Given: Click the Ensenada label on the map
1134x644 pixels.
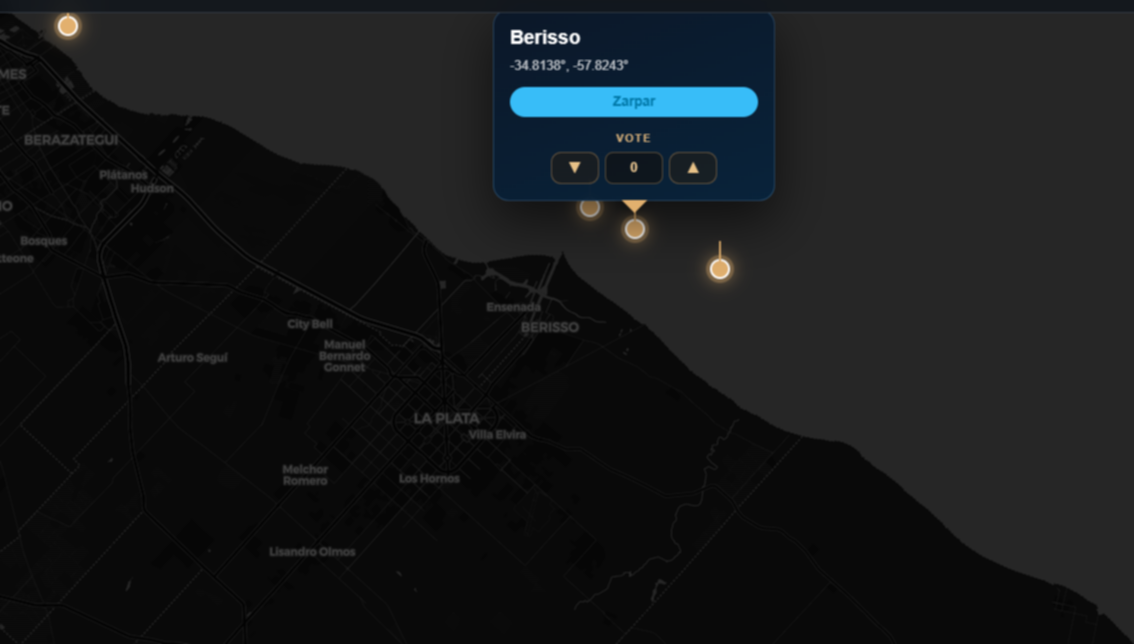Looking at the screenshot, I should pos(513,307).
